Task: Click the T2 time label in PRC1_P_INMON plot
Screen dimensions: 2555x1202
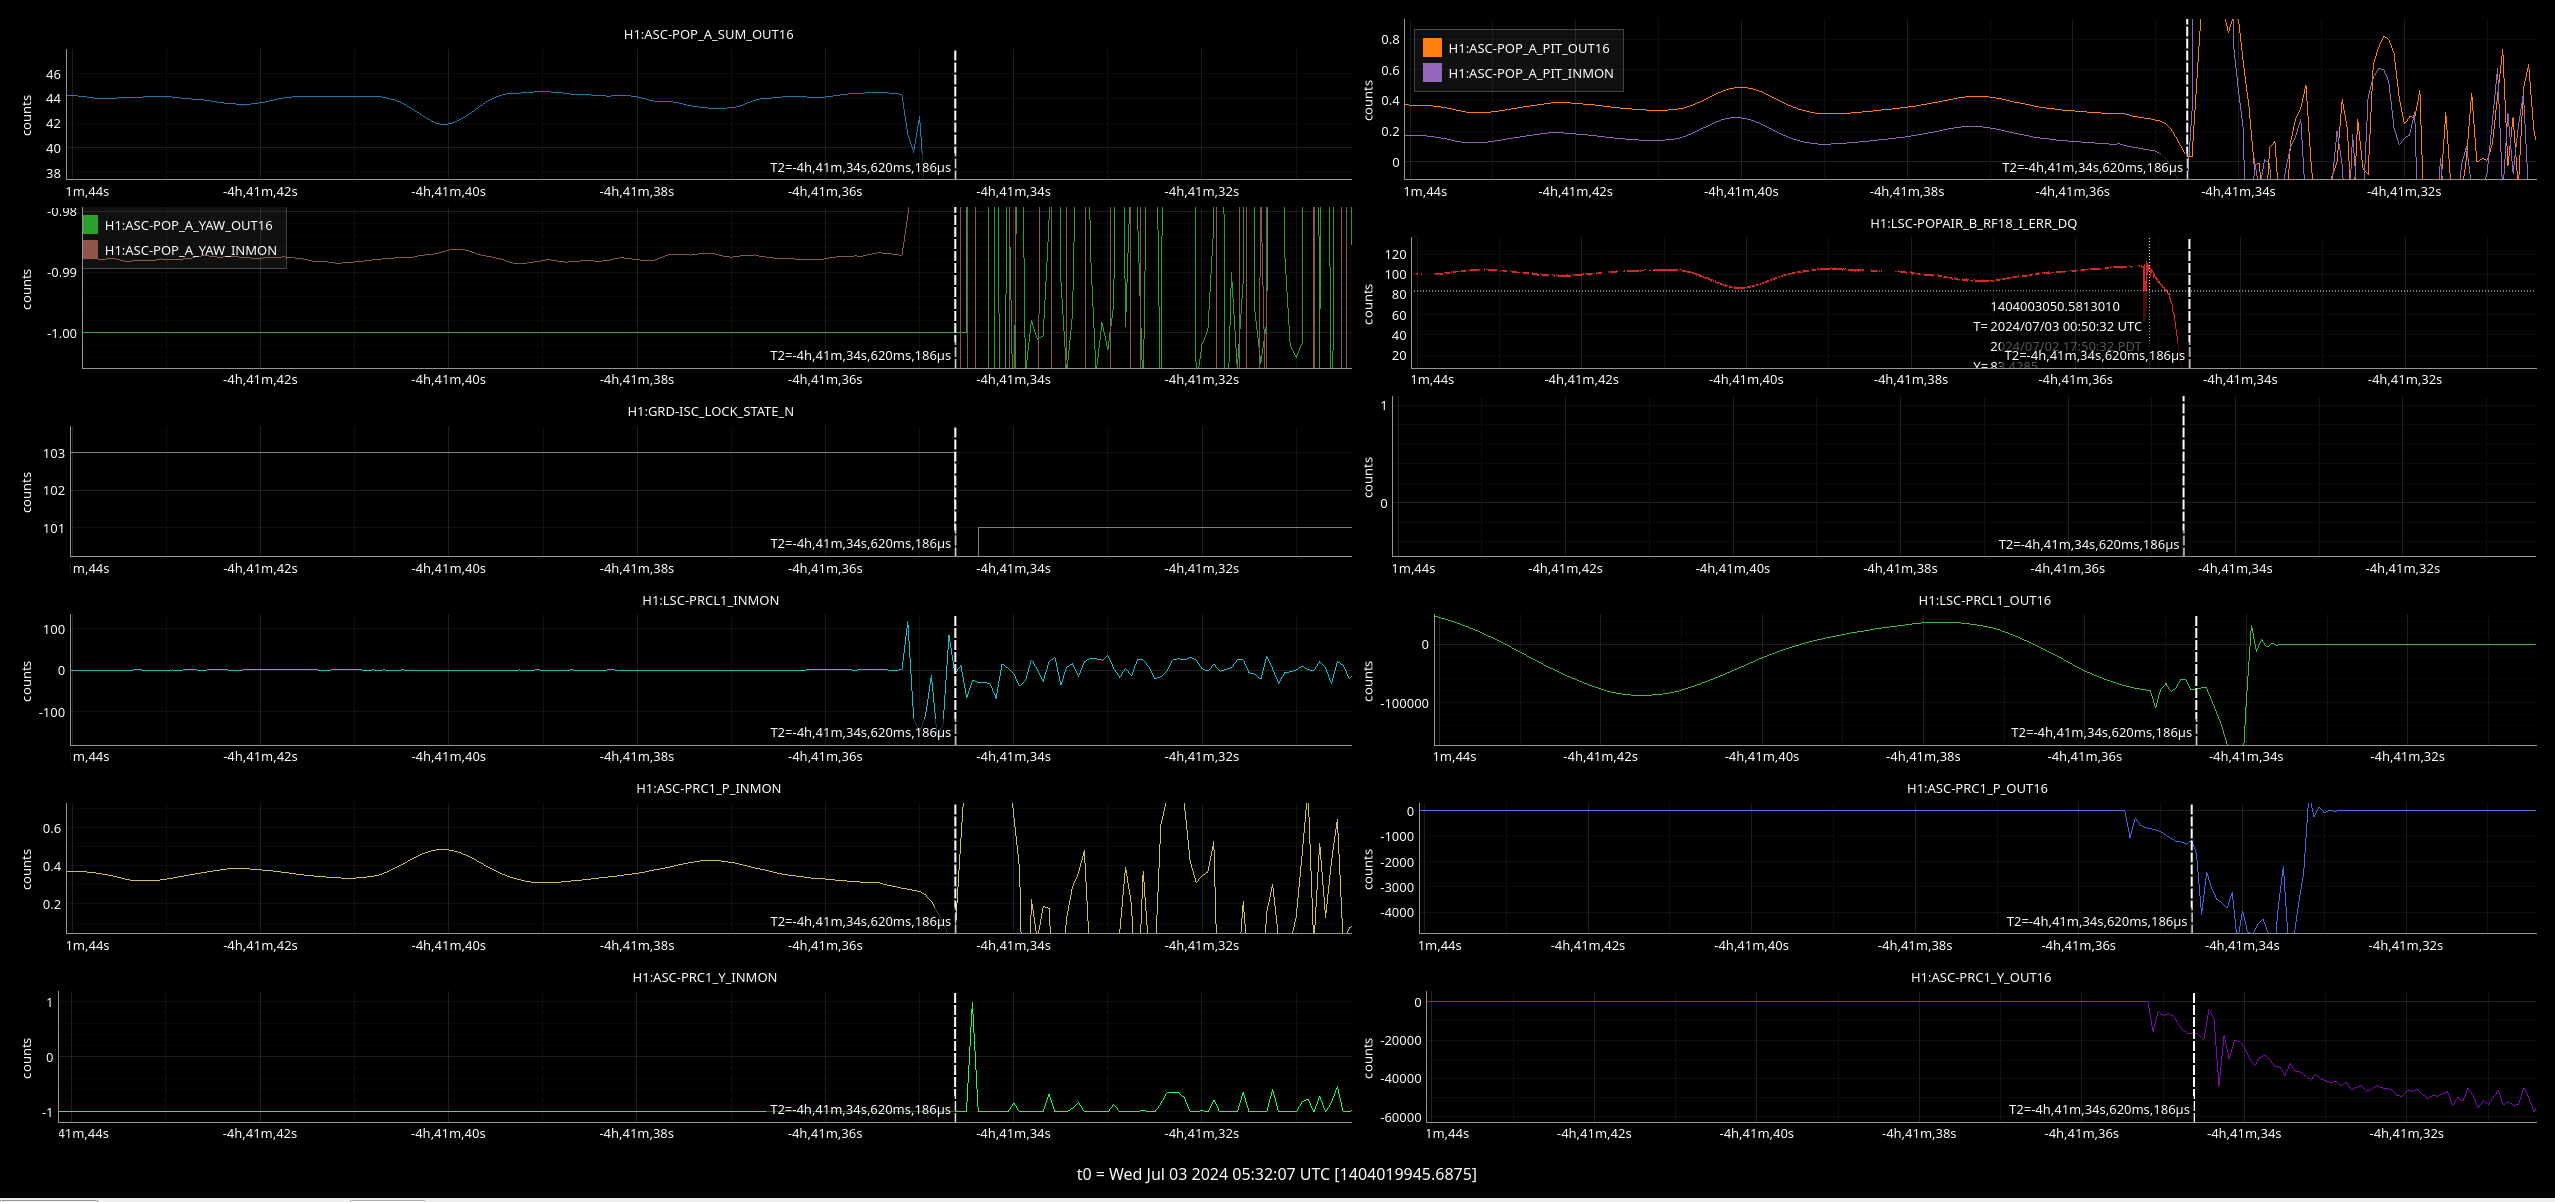Action: 860,921
